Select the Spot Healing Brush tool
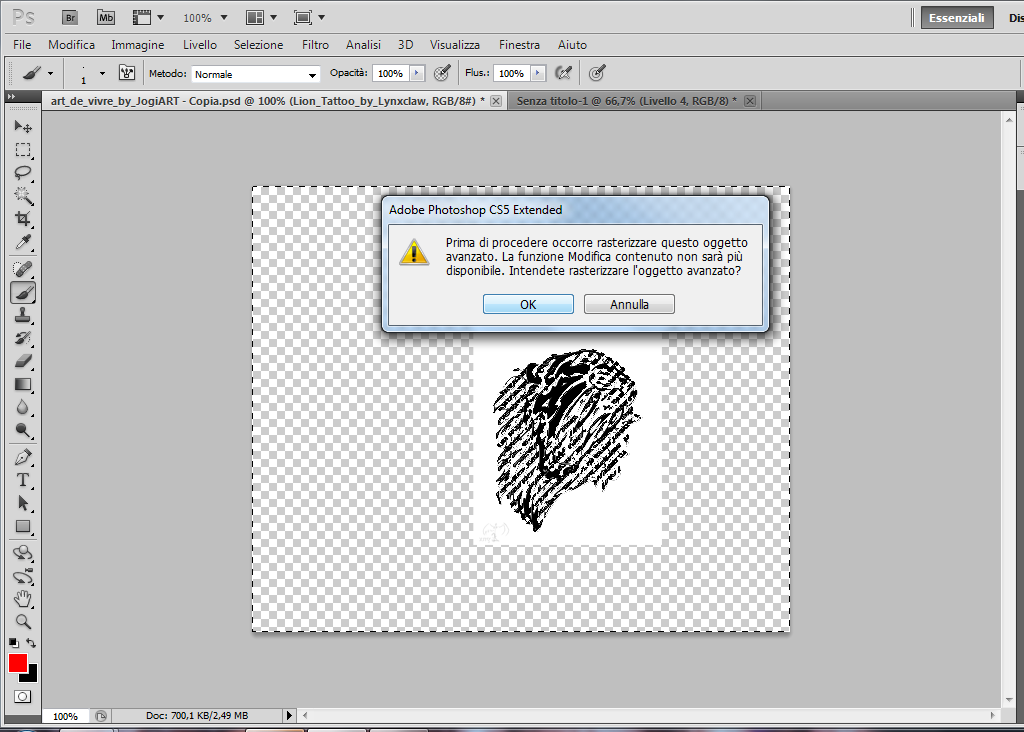1024x732 pixels. coord(23,268)
